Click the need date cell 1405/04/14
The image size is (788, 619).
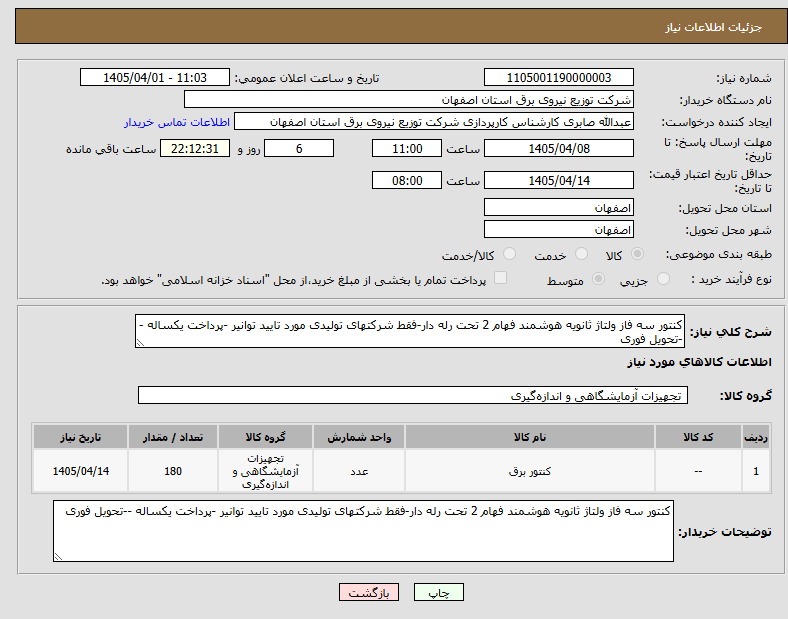tap(80, 471)
